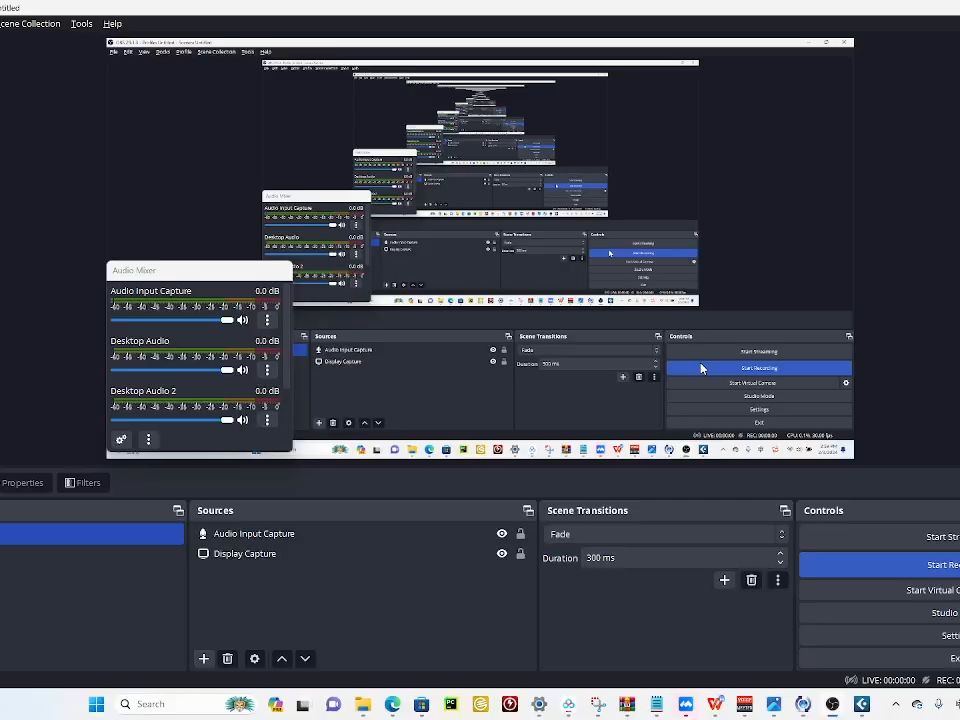Remove selected source with the trash icon
Image resolution: width=960 pixels, height=720 pixels.
coord(228,659)
